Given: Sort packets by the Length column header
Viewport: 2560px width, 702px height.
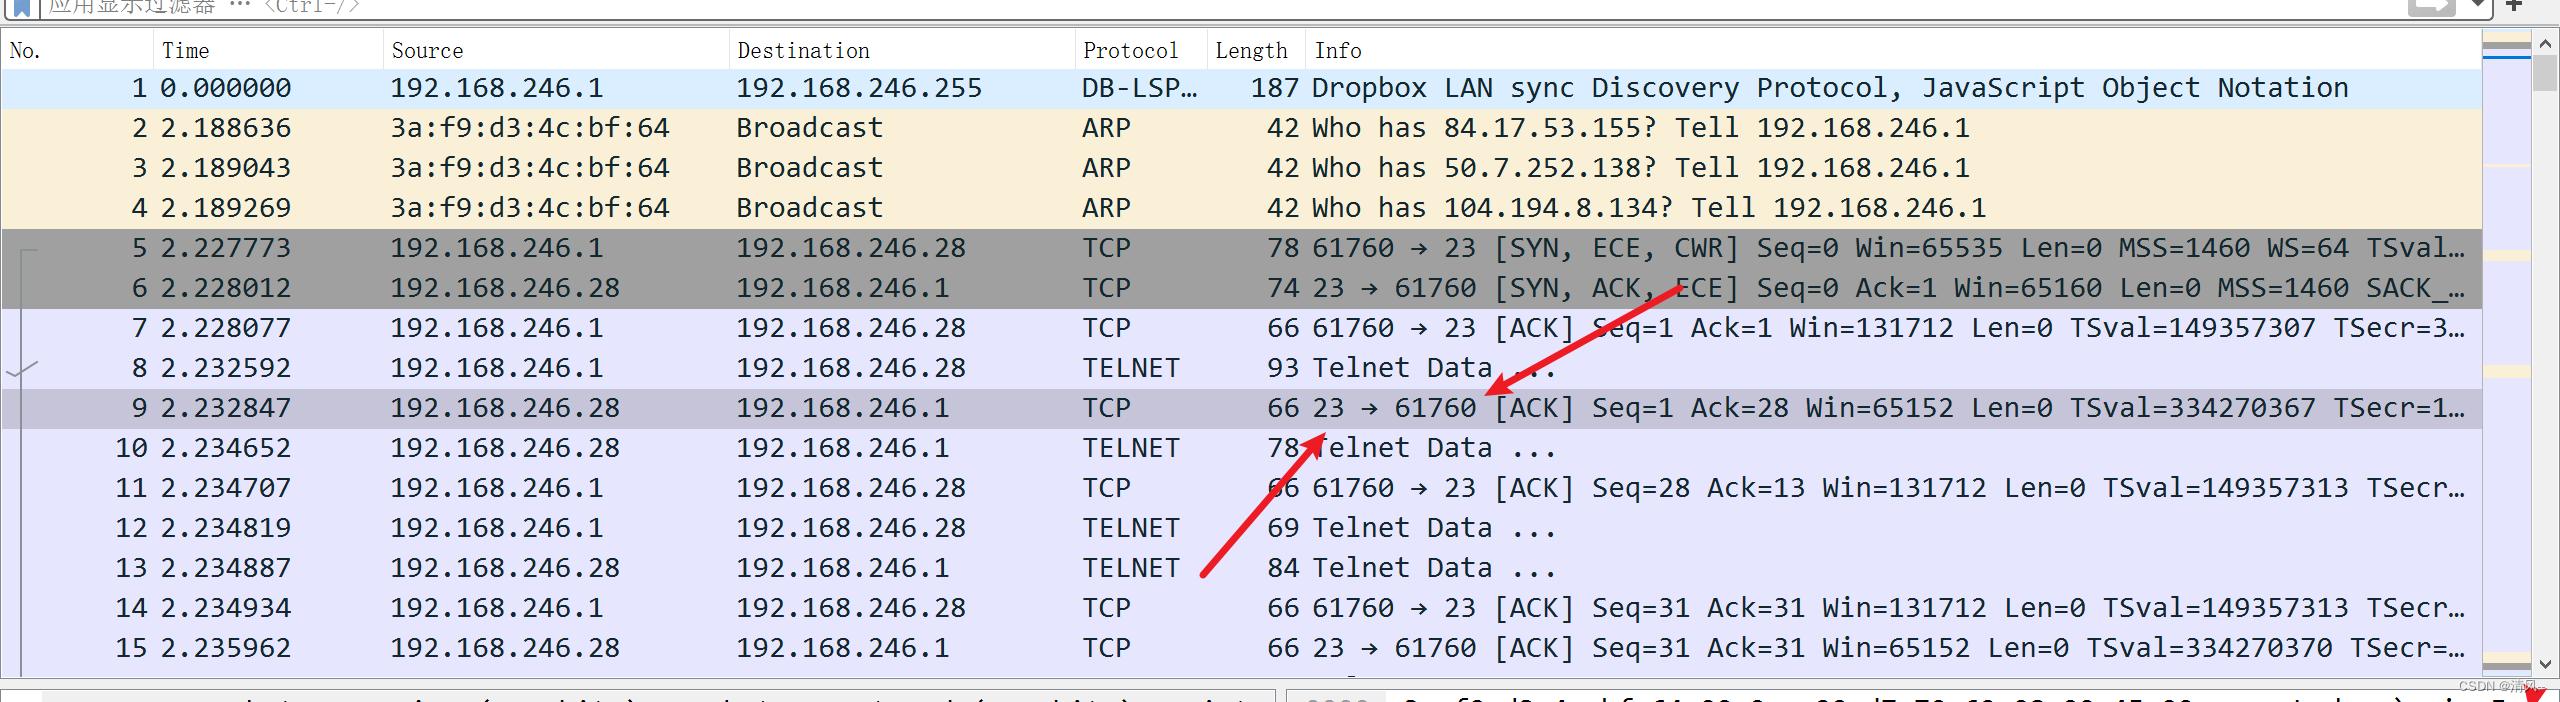Looking at the screenshot, I should (x=1256, y=50).
